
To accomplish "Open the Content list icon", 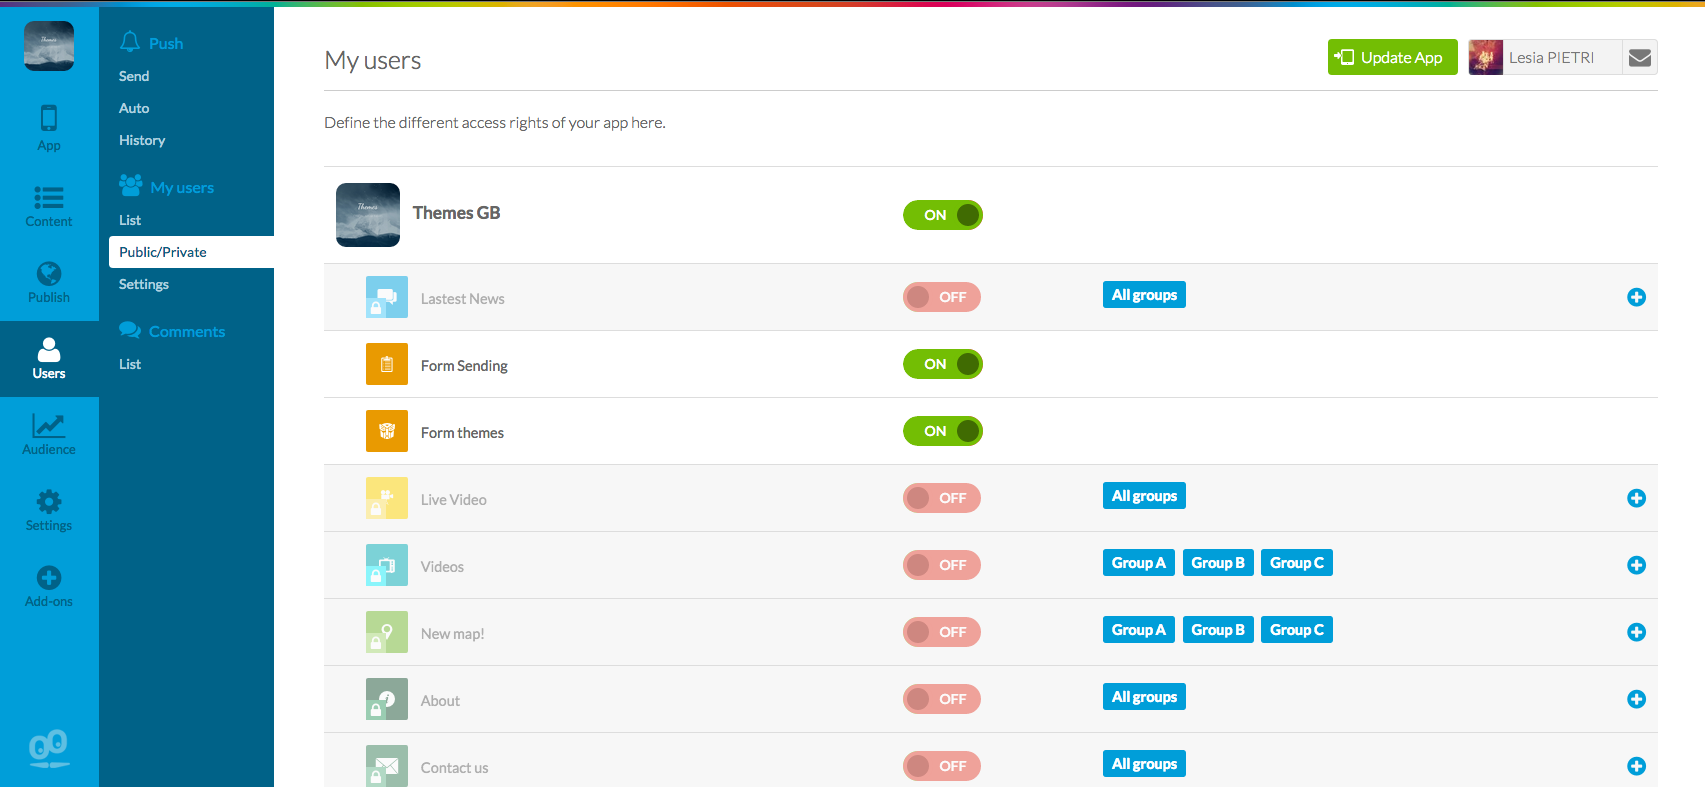I will [x=49, y=206].
